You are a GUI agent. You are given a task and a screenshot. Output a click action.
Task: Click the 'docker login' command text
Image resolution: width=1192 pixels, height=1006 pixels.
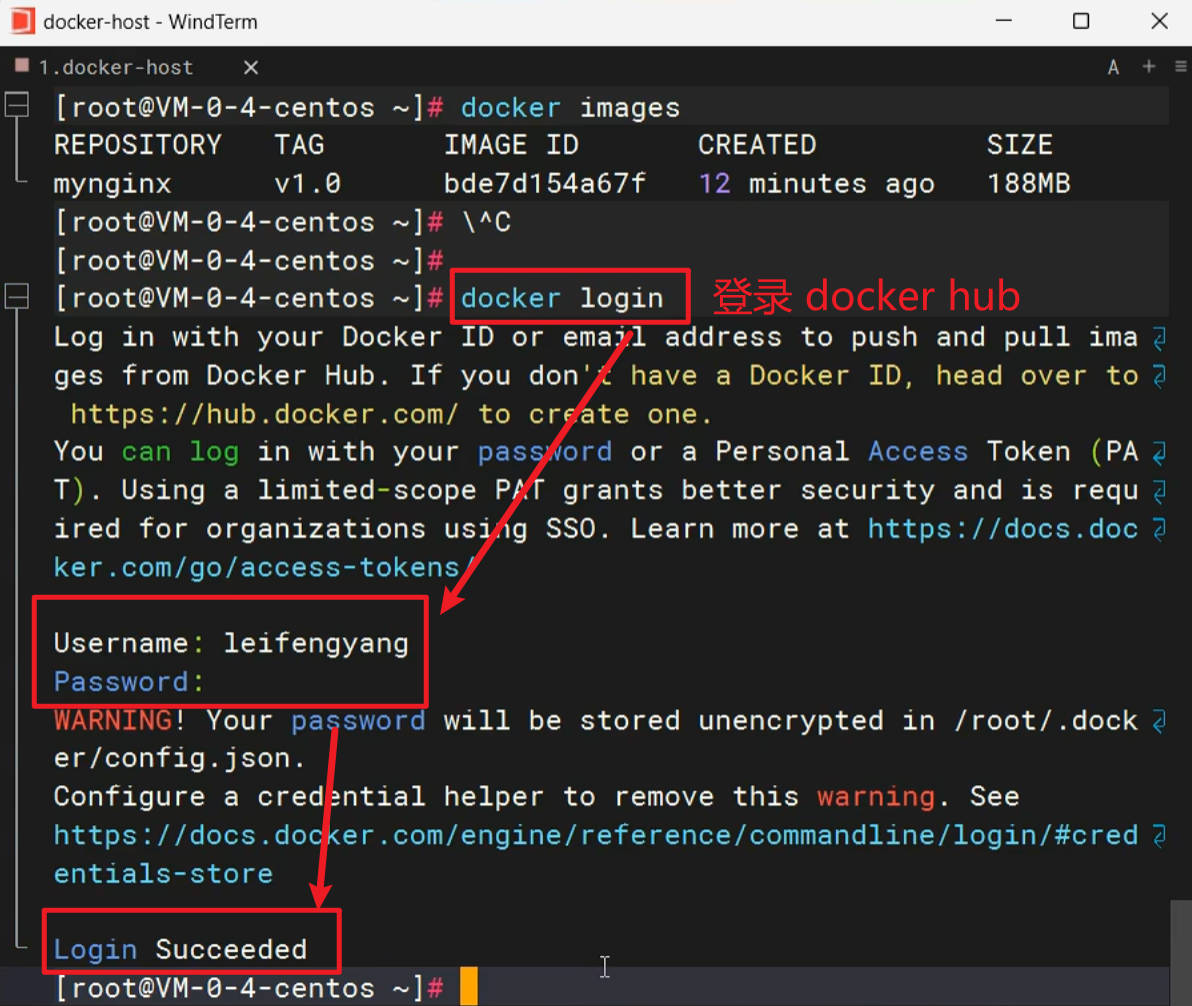click(x=562, y=298)
